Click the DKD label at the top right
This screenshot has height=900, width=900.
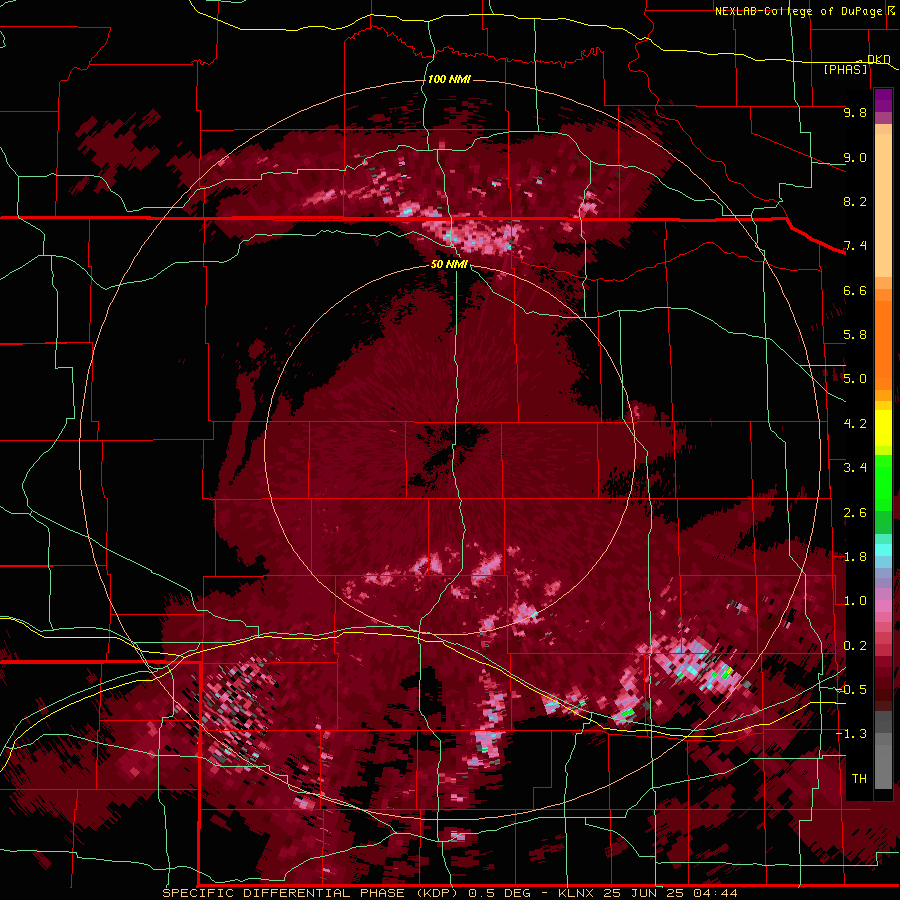[879, 59]
